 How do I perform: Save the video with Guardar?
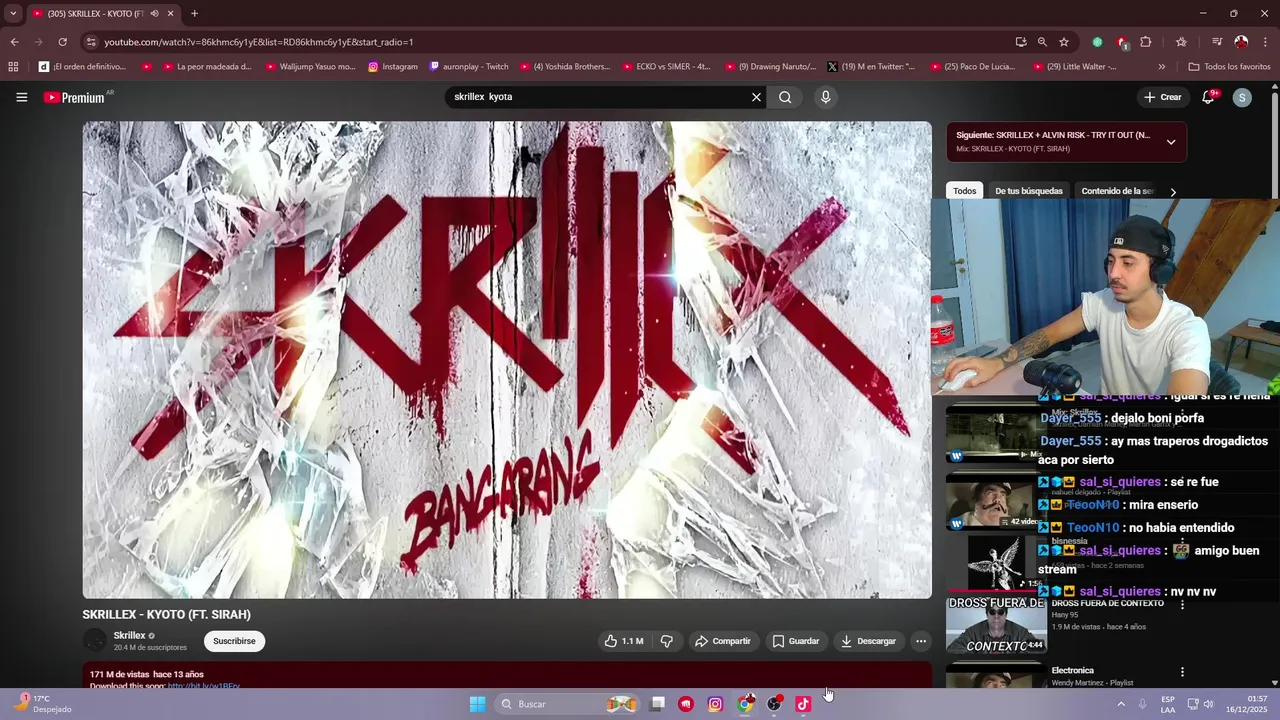pyautogui.click(x=796, y=641)
